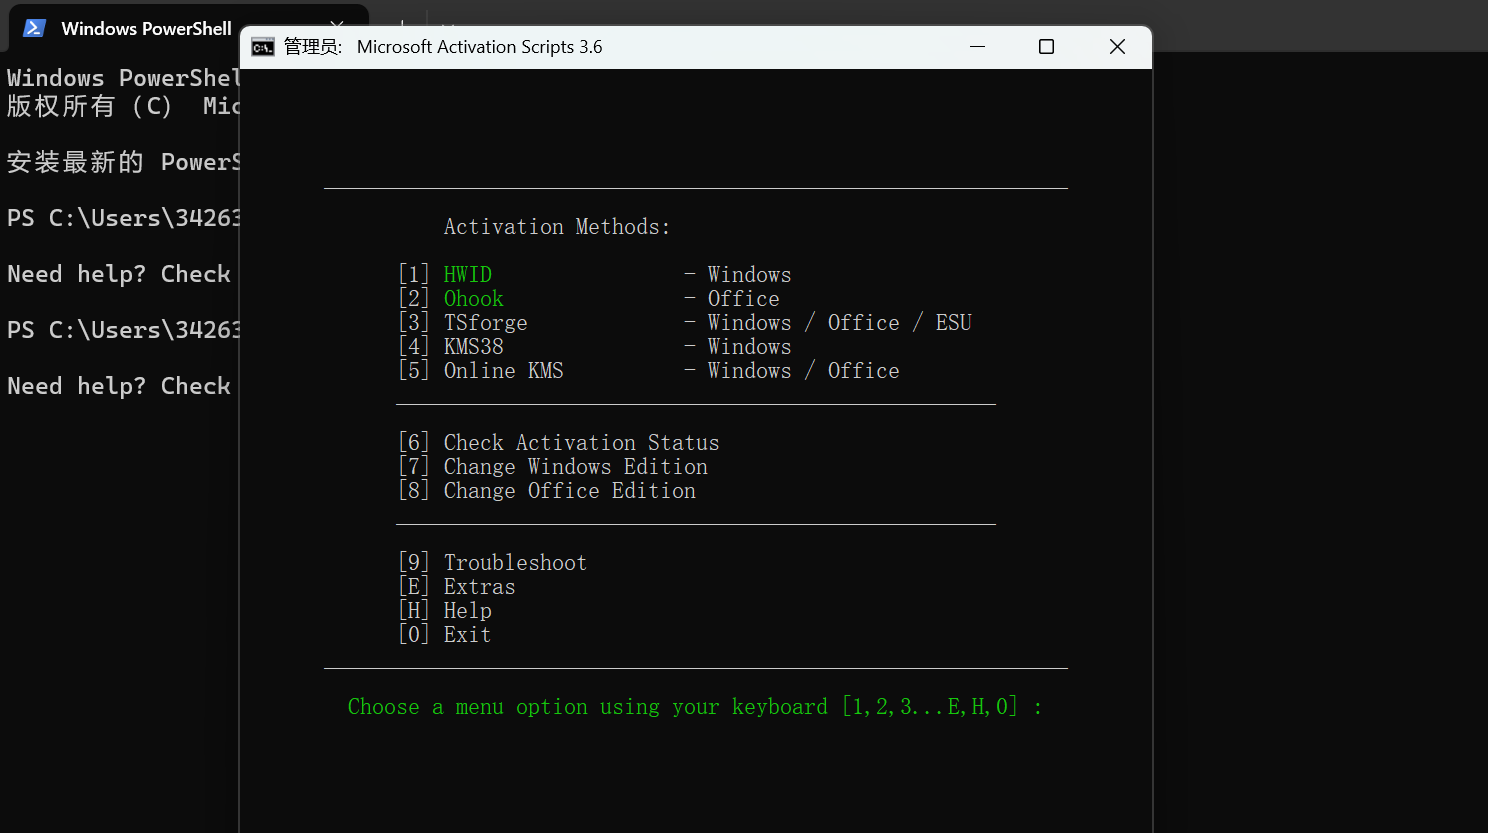Click the 'Windows' text in the HWID row

click(x=750, y=274)
